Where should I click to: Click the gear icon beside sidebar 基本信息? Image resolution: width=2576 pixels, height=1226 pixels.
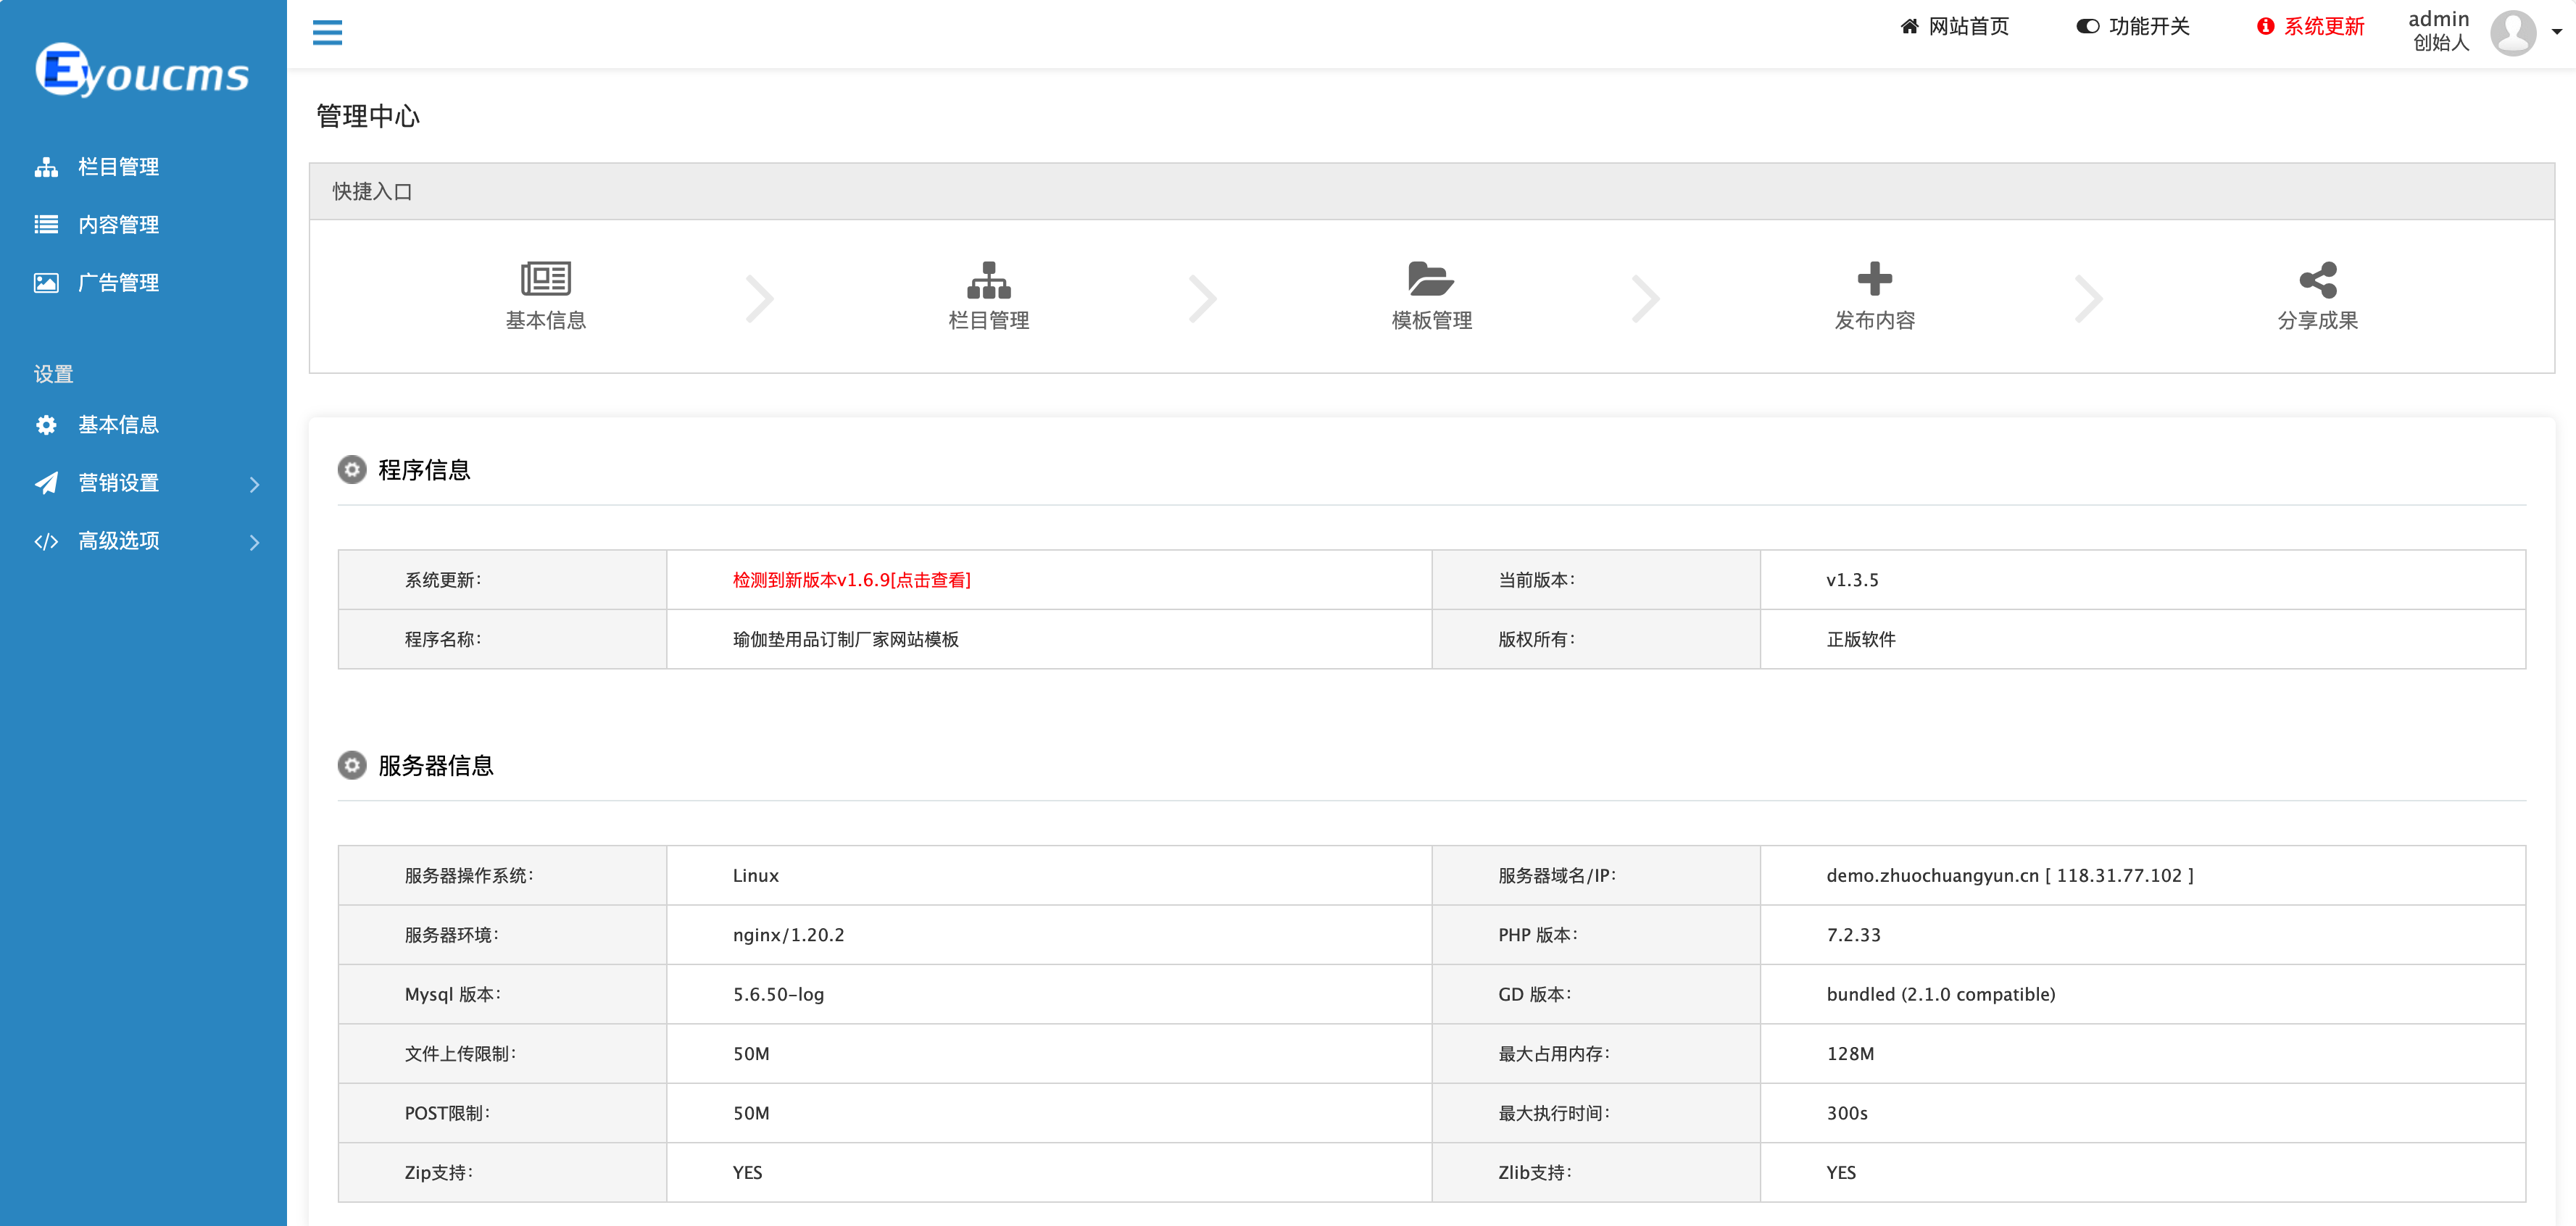pyautogui.click(x=46, y=425)
